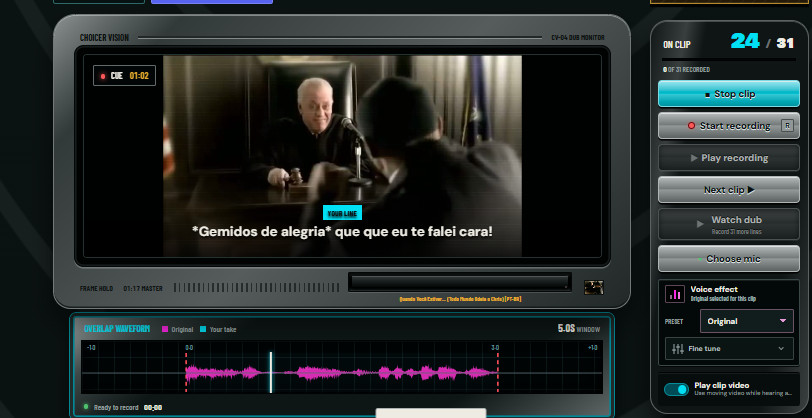Click the clip thumbnail beside the progress bar
Image resolution: width=812 pixels, height=418 pixels.
pos(593,287)
